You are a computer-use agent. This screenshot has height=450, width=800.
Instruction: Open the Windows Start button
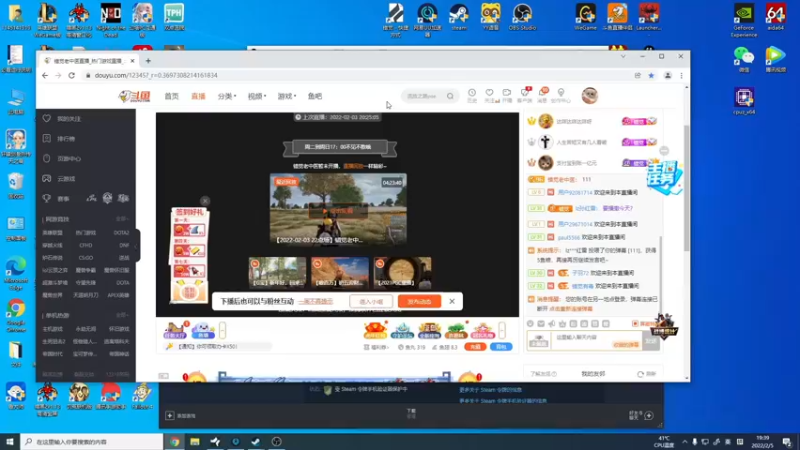click(10, 442)
